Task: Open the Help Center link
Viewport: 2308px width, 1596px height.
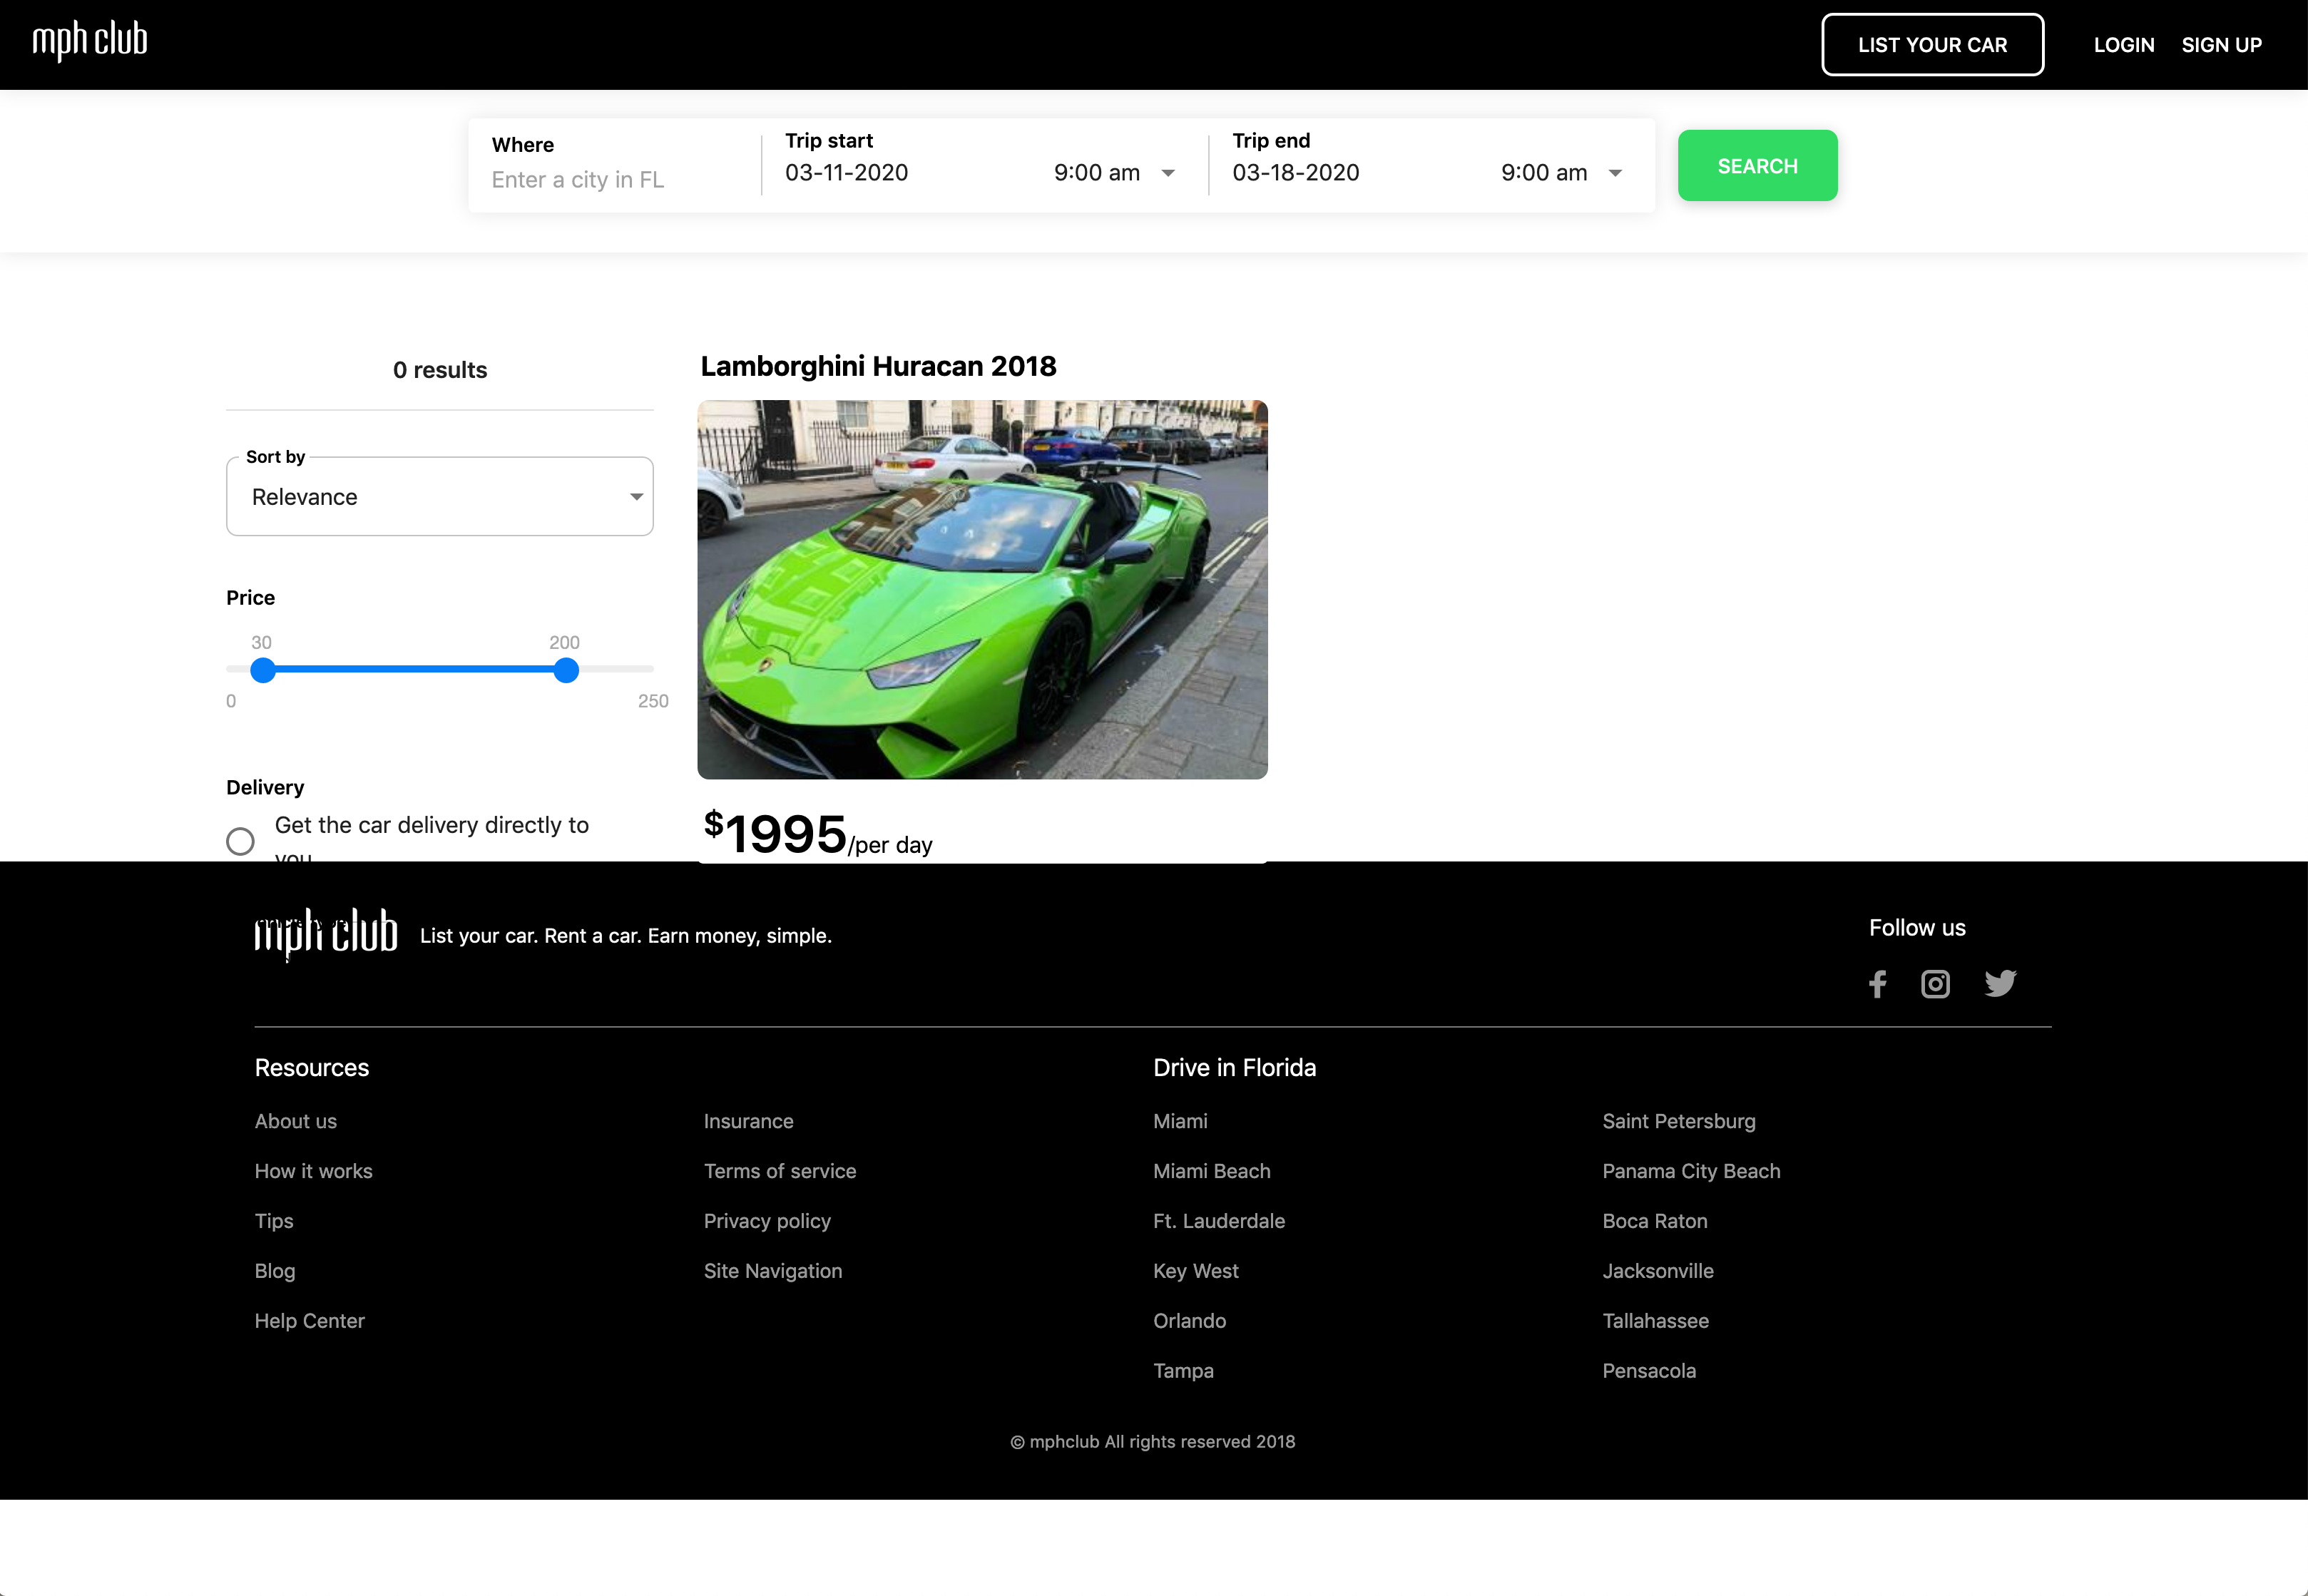Action: click(x=309, y=1321)
